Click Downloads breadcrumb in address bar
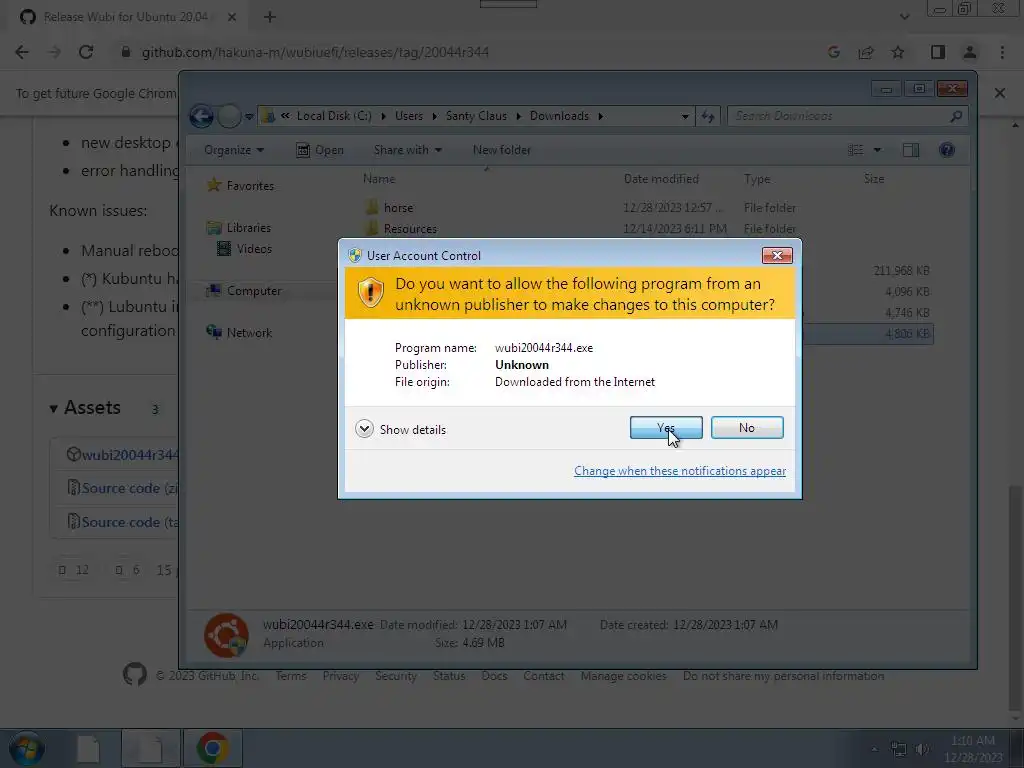 559,116
